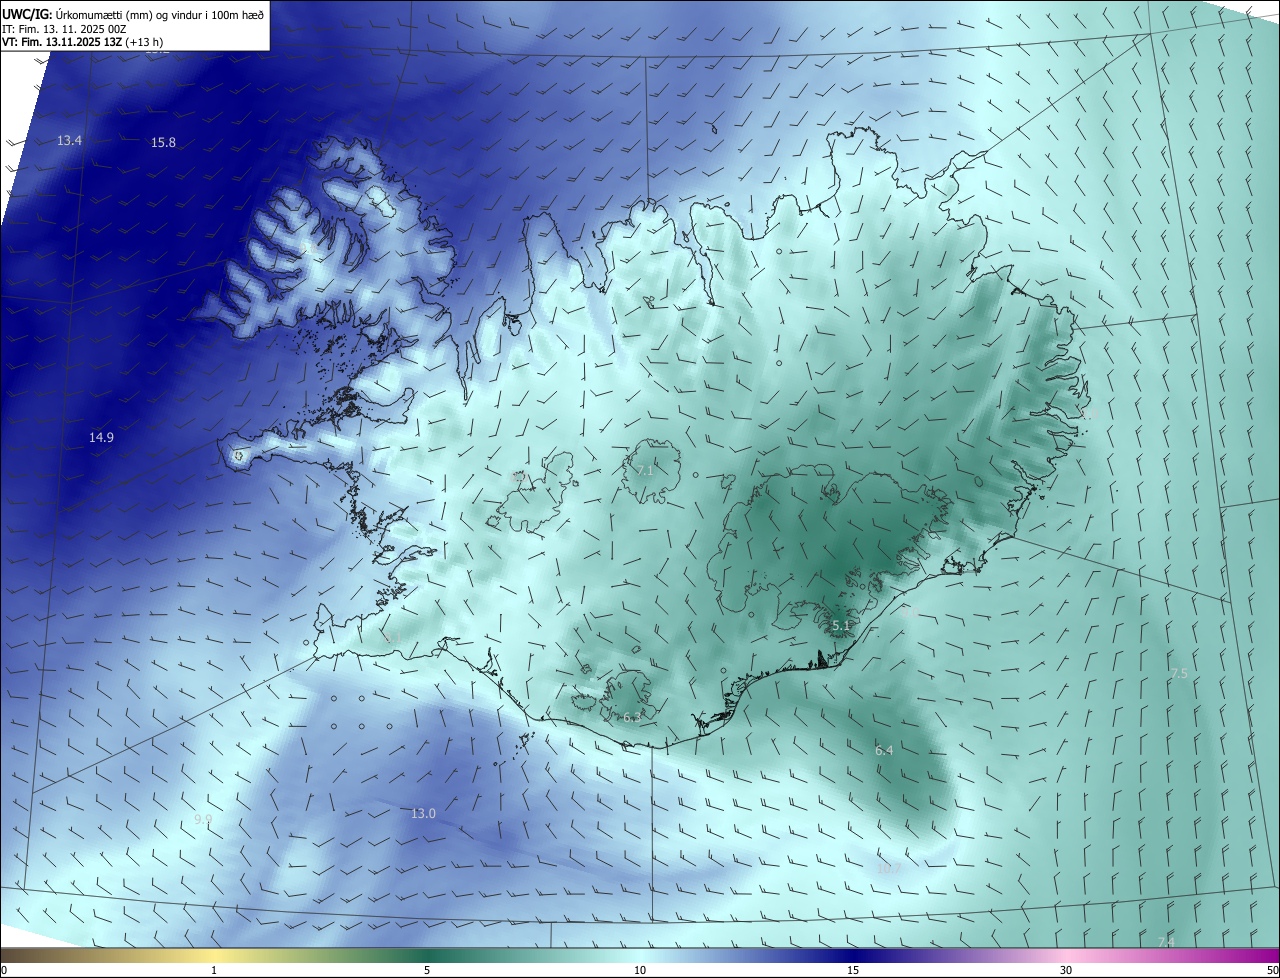Click the color scale at label 0
1280x978 pixels.
[4, 971]
